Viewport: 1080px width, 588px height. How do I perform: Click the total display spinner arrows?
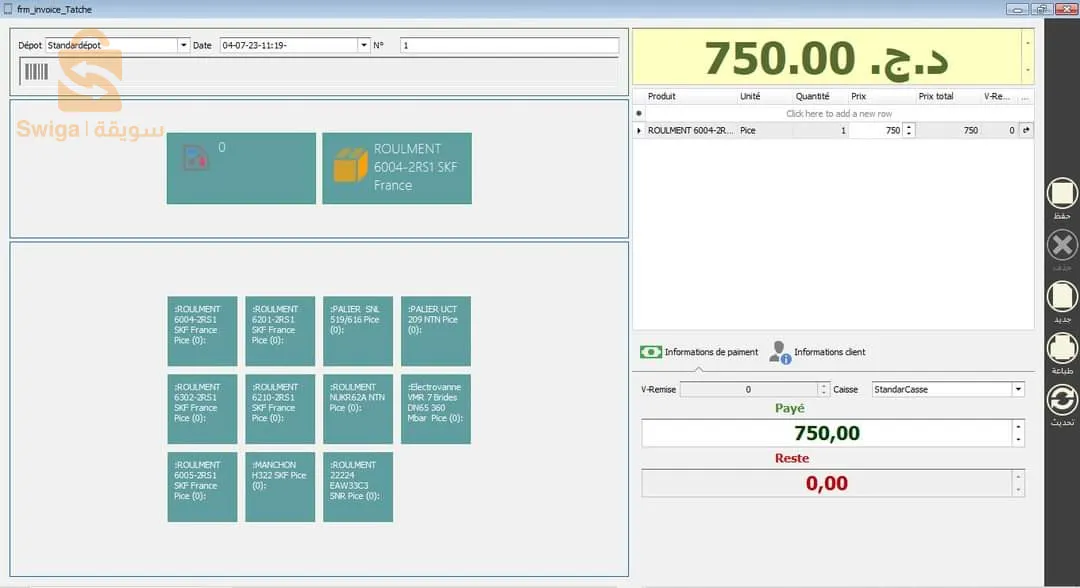1027,56
